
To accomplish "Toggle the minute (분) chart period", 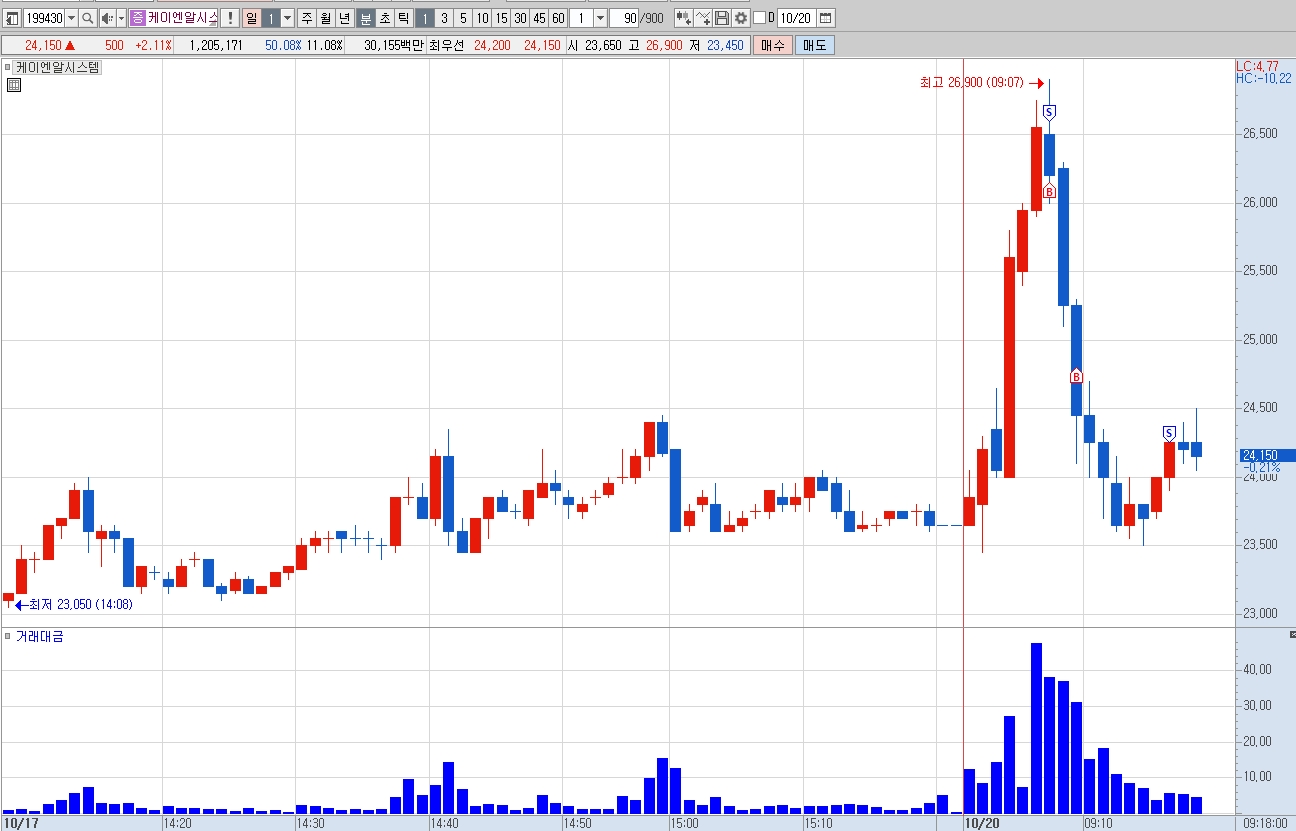I will point(366,18).
